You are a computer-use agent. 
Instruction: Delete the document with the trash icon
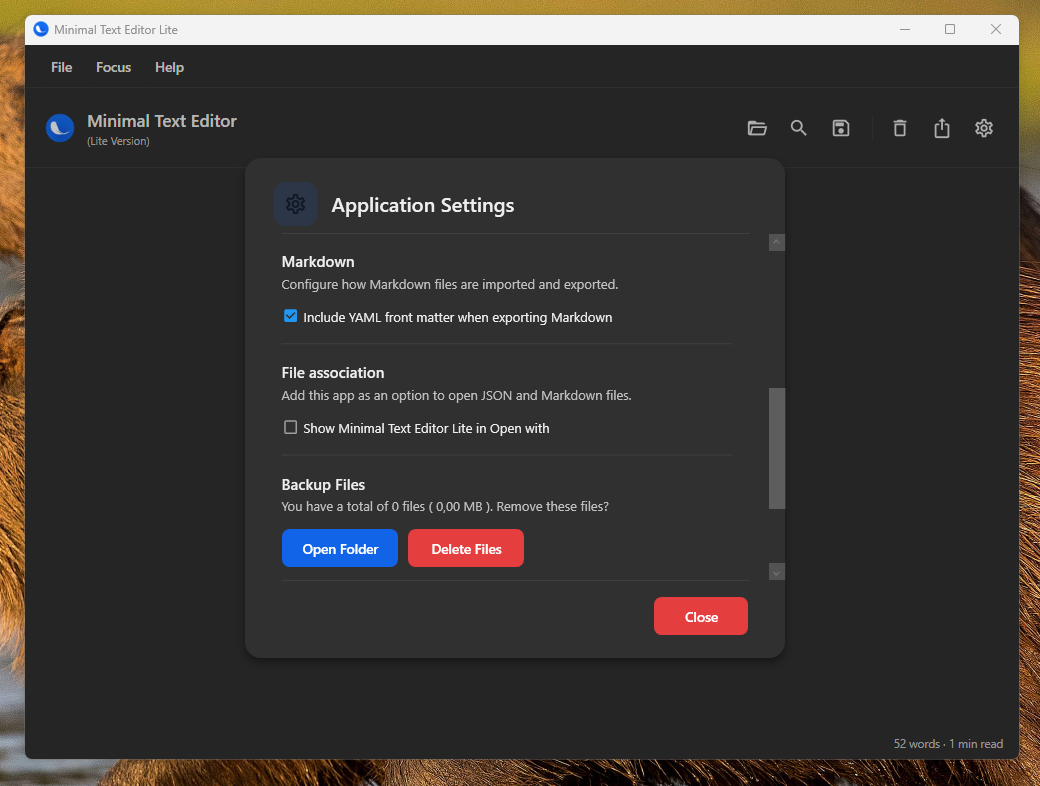[x=899, y=128]
